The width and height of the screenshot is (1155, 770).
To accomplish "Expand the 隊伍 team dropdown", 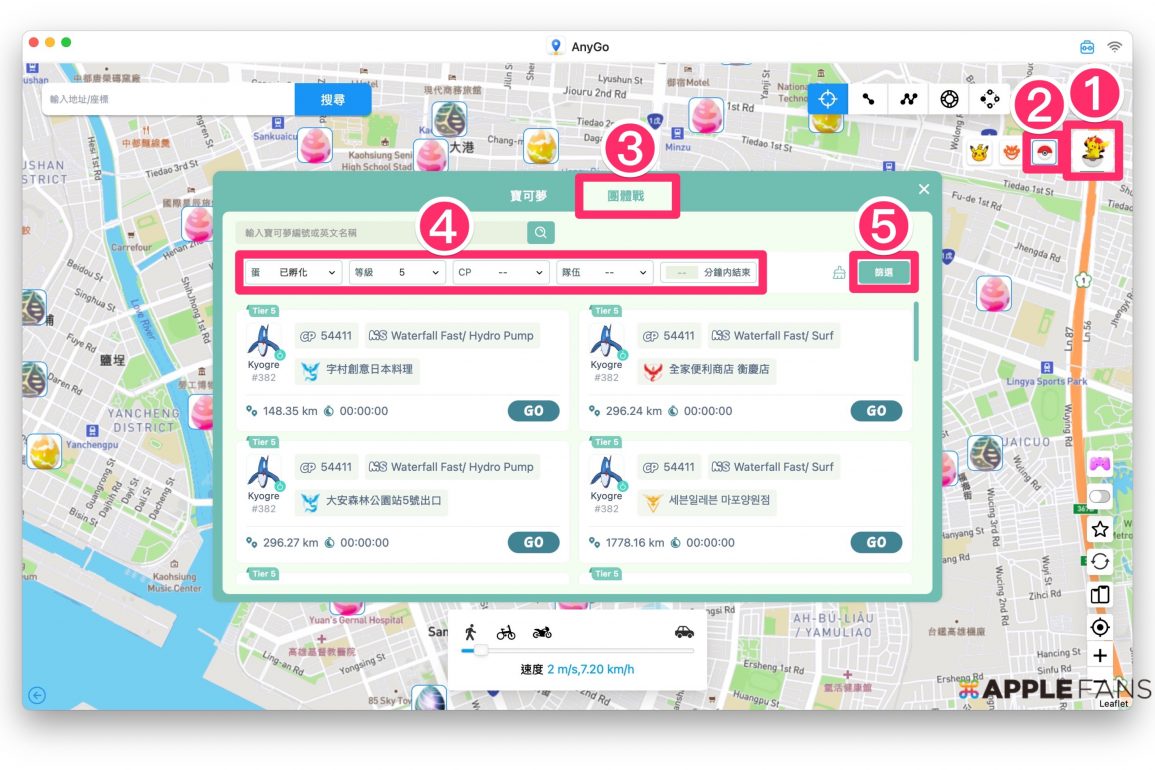I will click(604, 272).
